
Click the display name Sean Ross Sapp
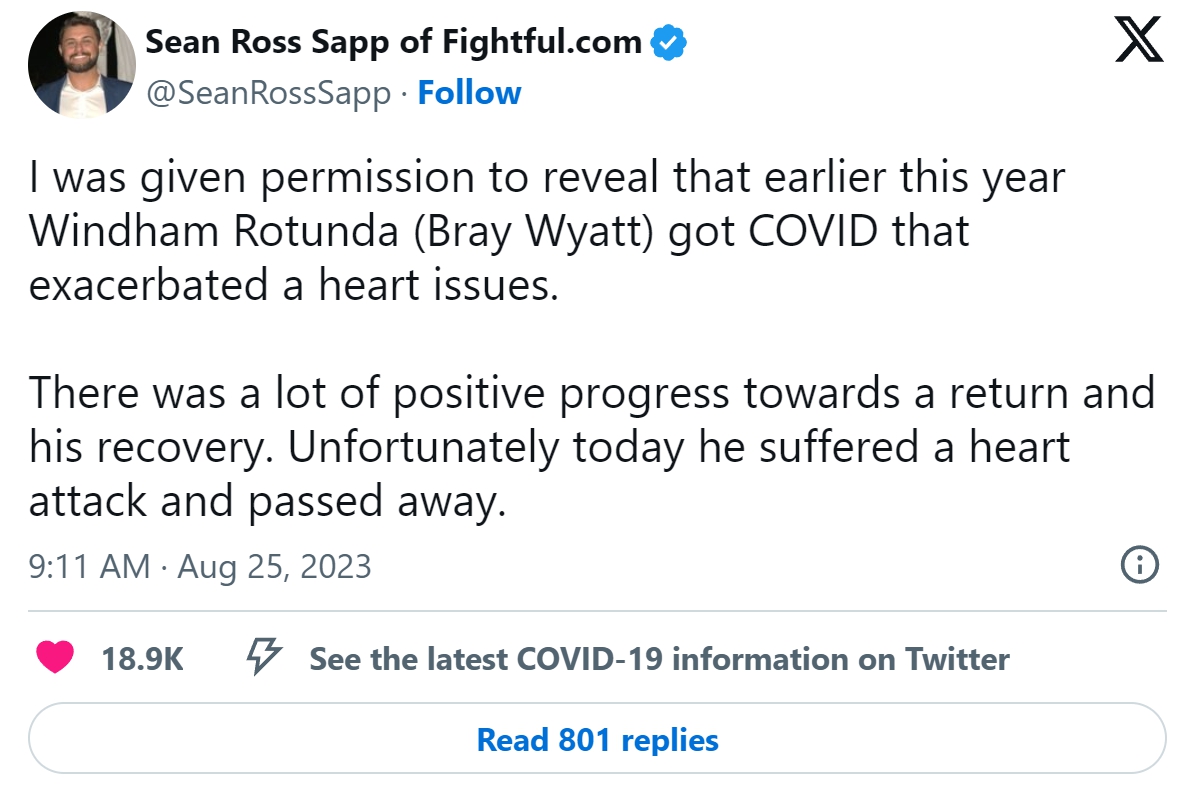pyautogui.click(x=393, y=42)
